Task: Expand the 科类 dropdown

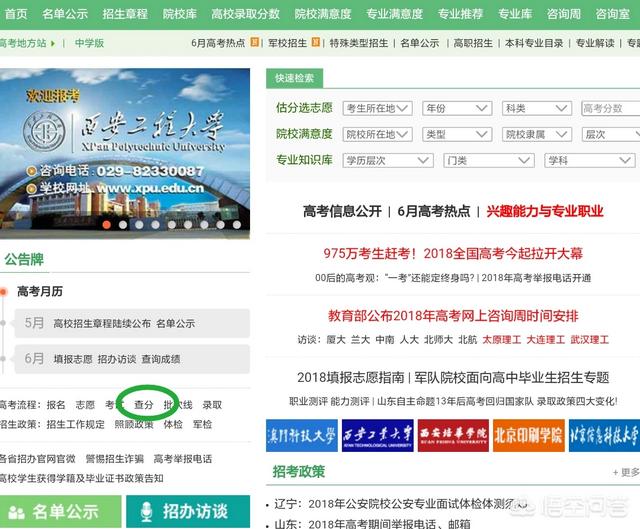Action: click(536, 108)
